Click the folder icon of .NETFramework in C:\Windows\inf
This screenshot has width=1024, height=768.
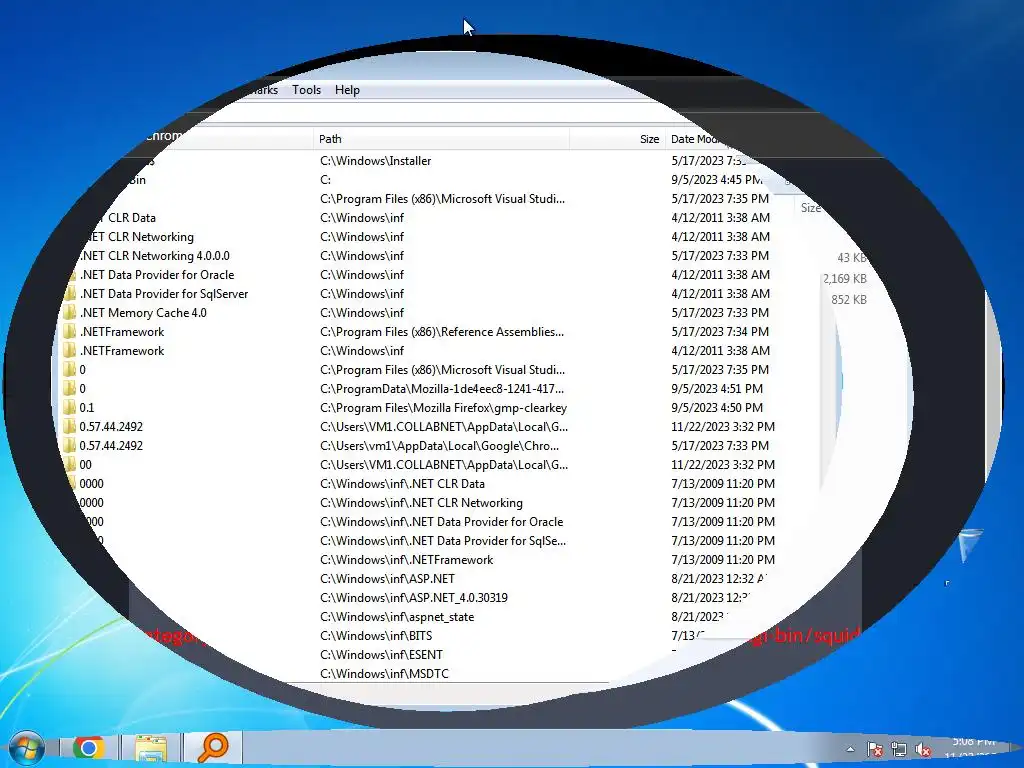(69, 351)
